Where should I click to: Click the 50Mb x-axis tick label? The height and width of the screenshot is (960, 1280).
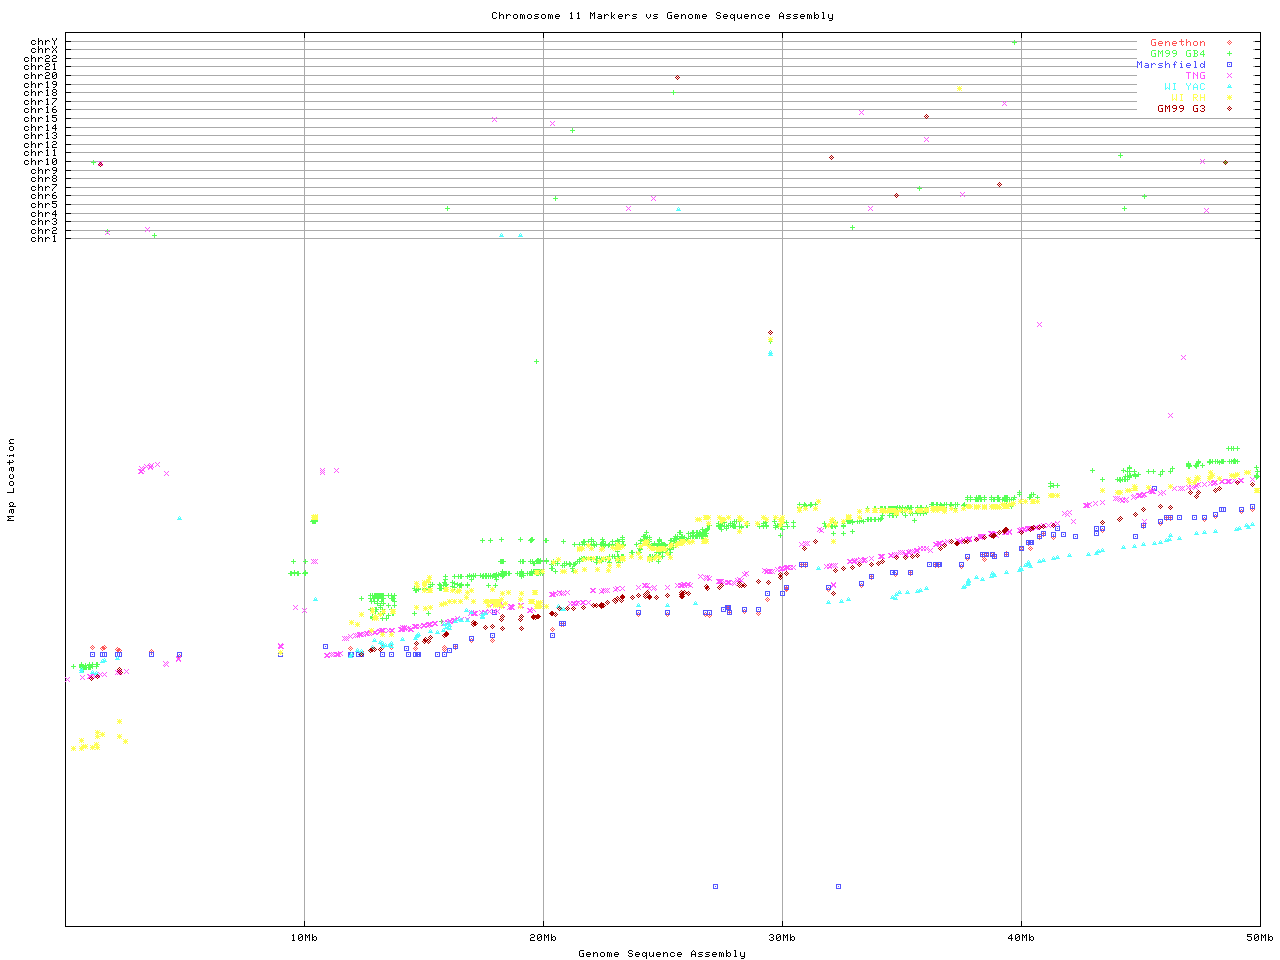tap(1259, 938)
